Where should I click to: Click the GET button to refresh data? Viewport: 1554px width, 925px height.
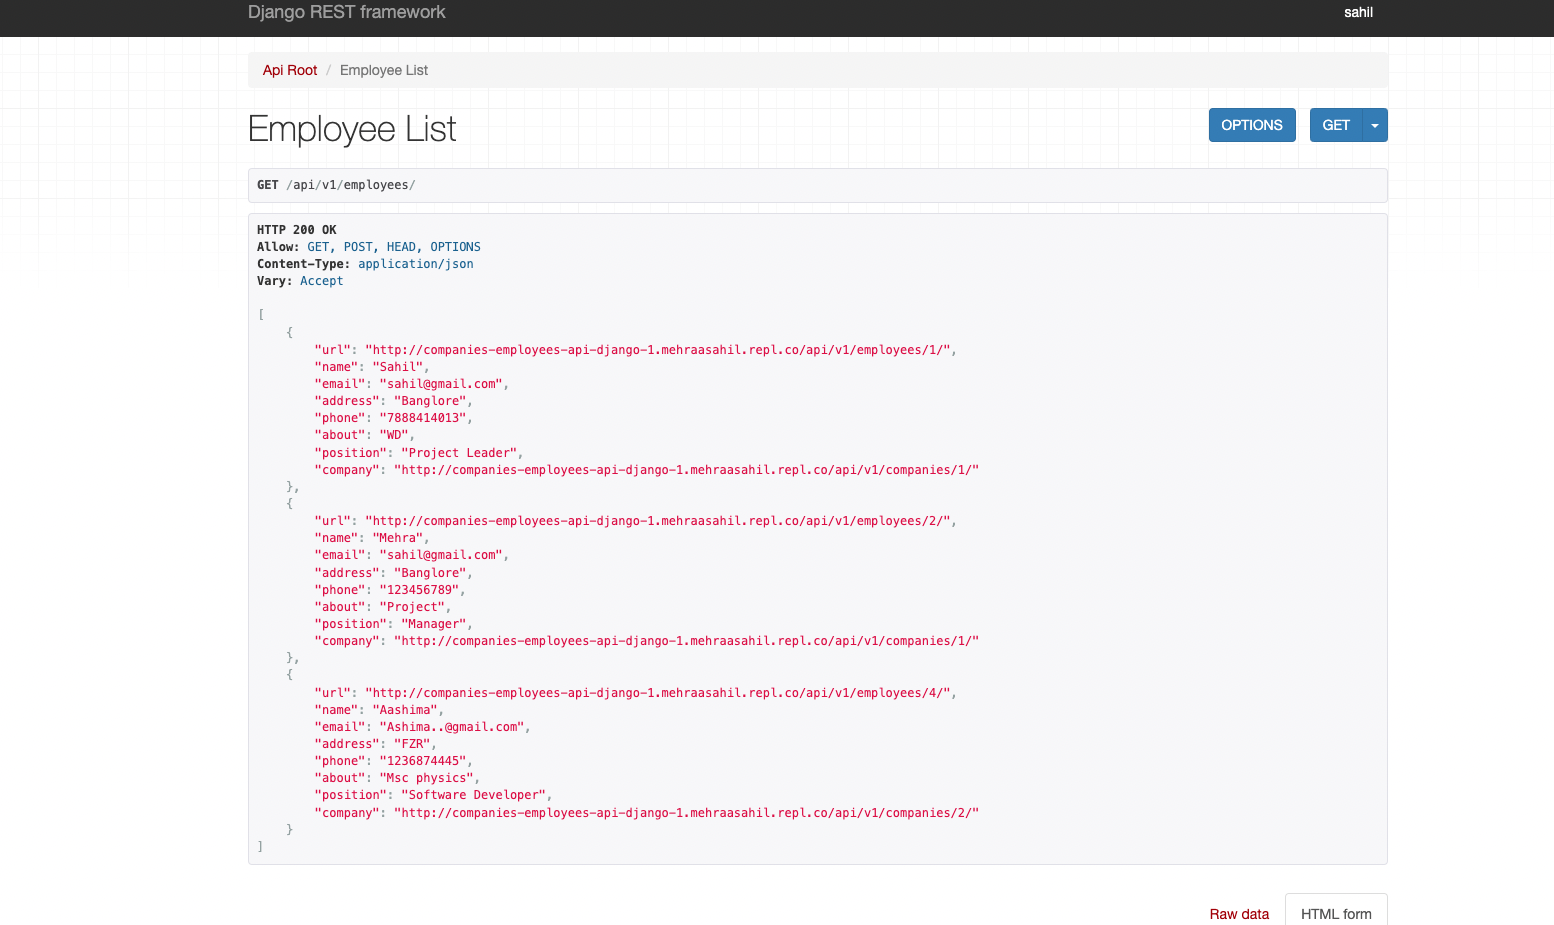[x=1335, y=124]
